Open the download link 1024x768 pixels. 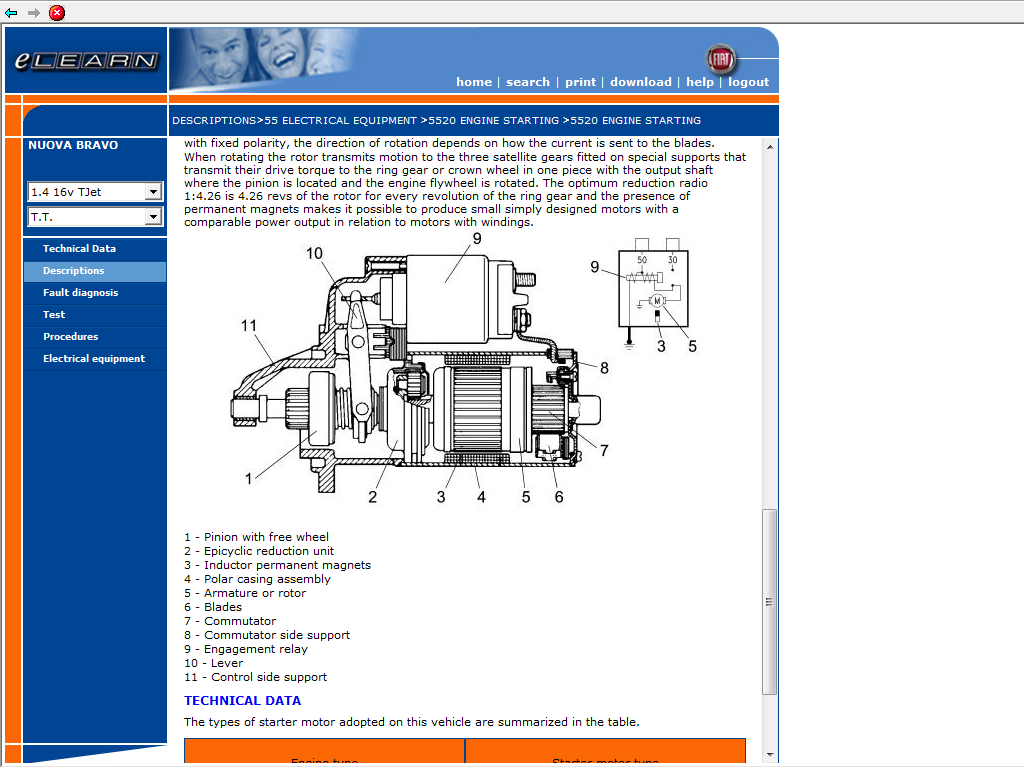[641, 82]
